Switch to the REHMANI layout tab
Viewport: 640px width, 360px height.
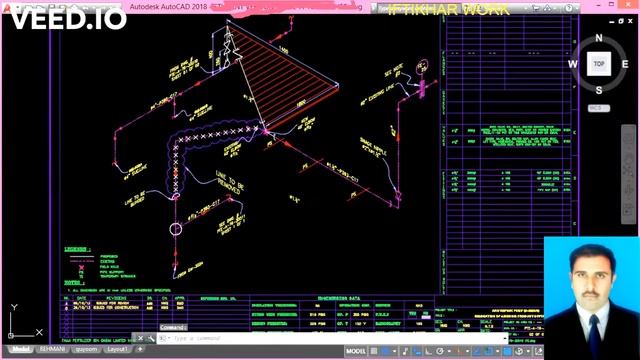[53, 349]
